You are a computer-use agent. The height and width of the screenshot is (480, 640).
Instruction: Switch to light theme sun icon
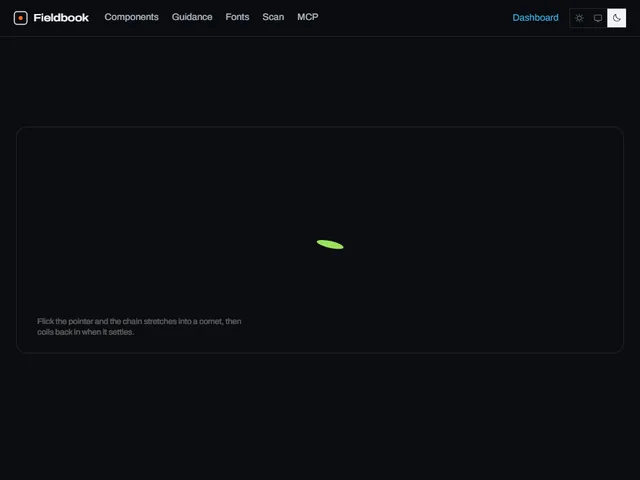(579, 18)
